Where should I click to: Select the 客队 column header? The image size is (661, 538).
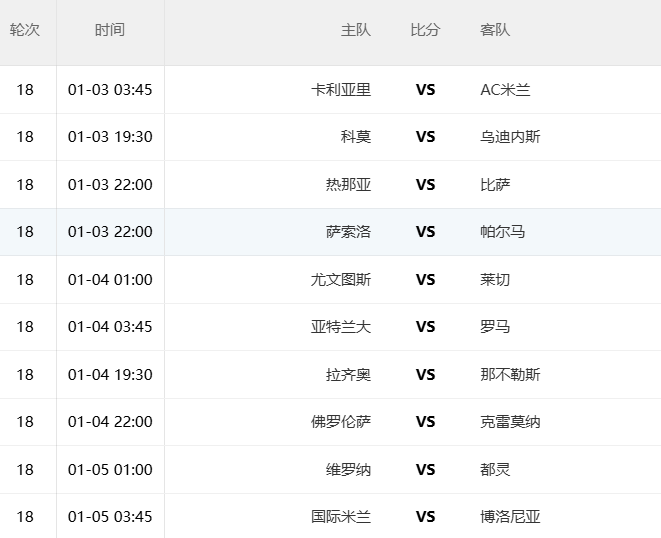click(495, 30)
